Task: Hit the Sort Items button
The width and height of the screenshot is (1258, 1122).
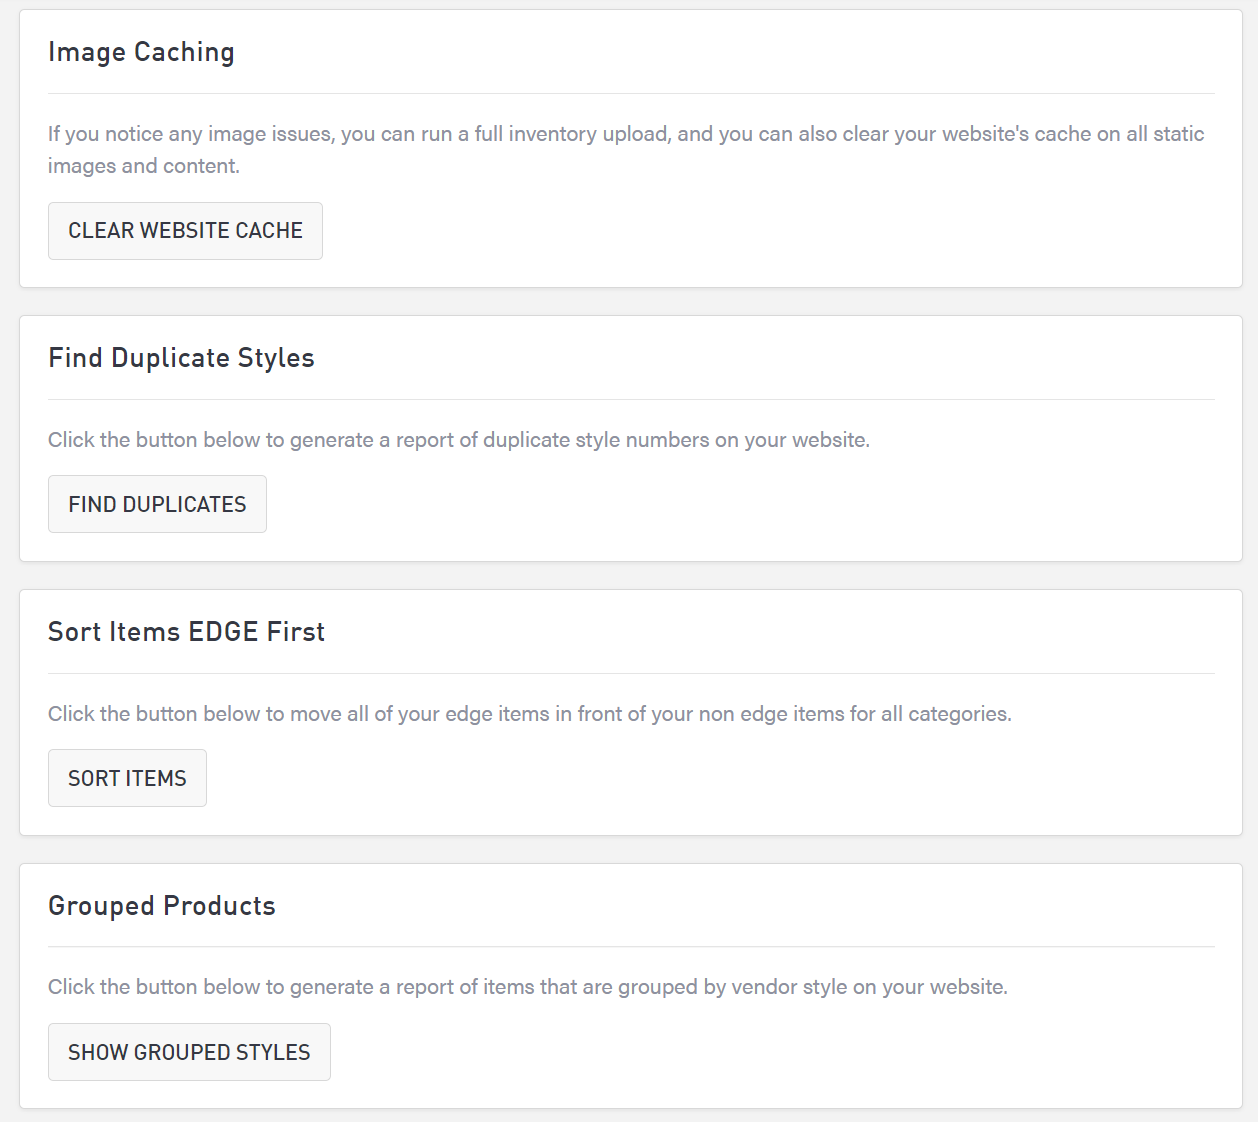Action: [127, 778]
